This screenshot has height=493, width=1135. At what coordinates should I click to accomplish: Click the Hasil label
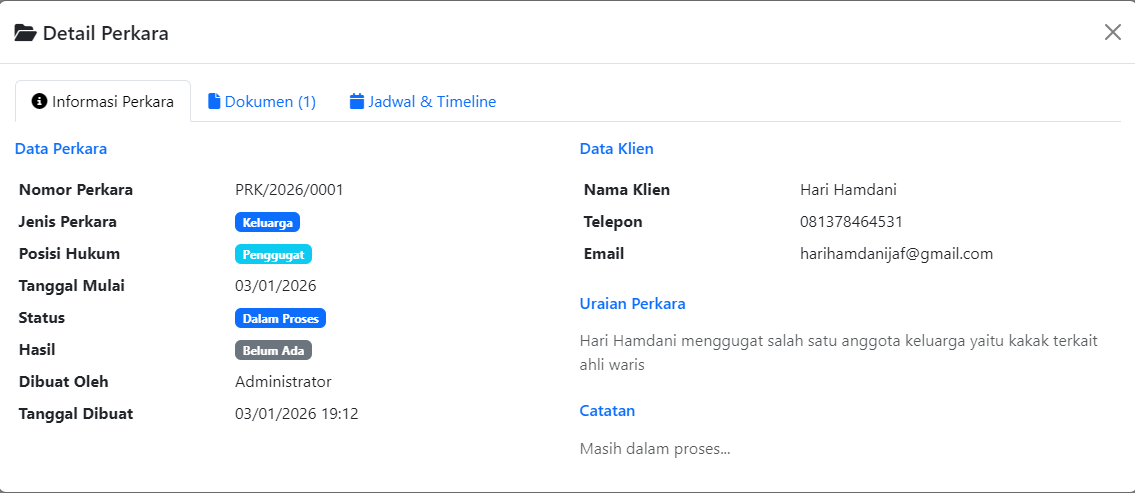pos(37,350)
